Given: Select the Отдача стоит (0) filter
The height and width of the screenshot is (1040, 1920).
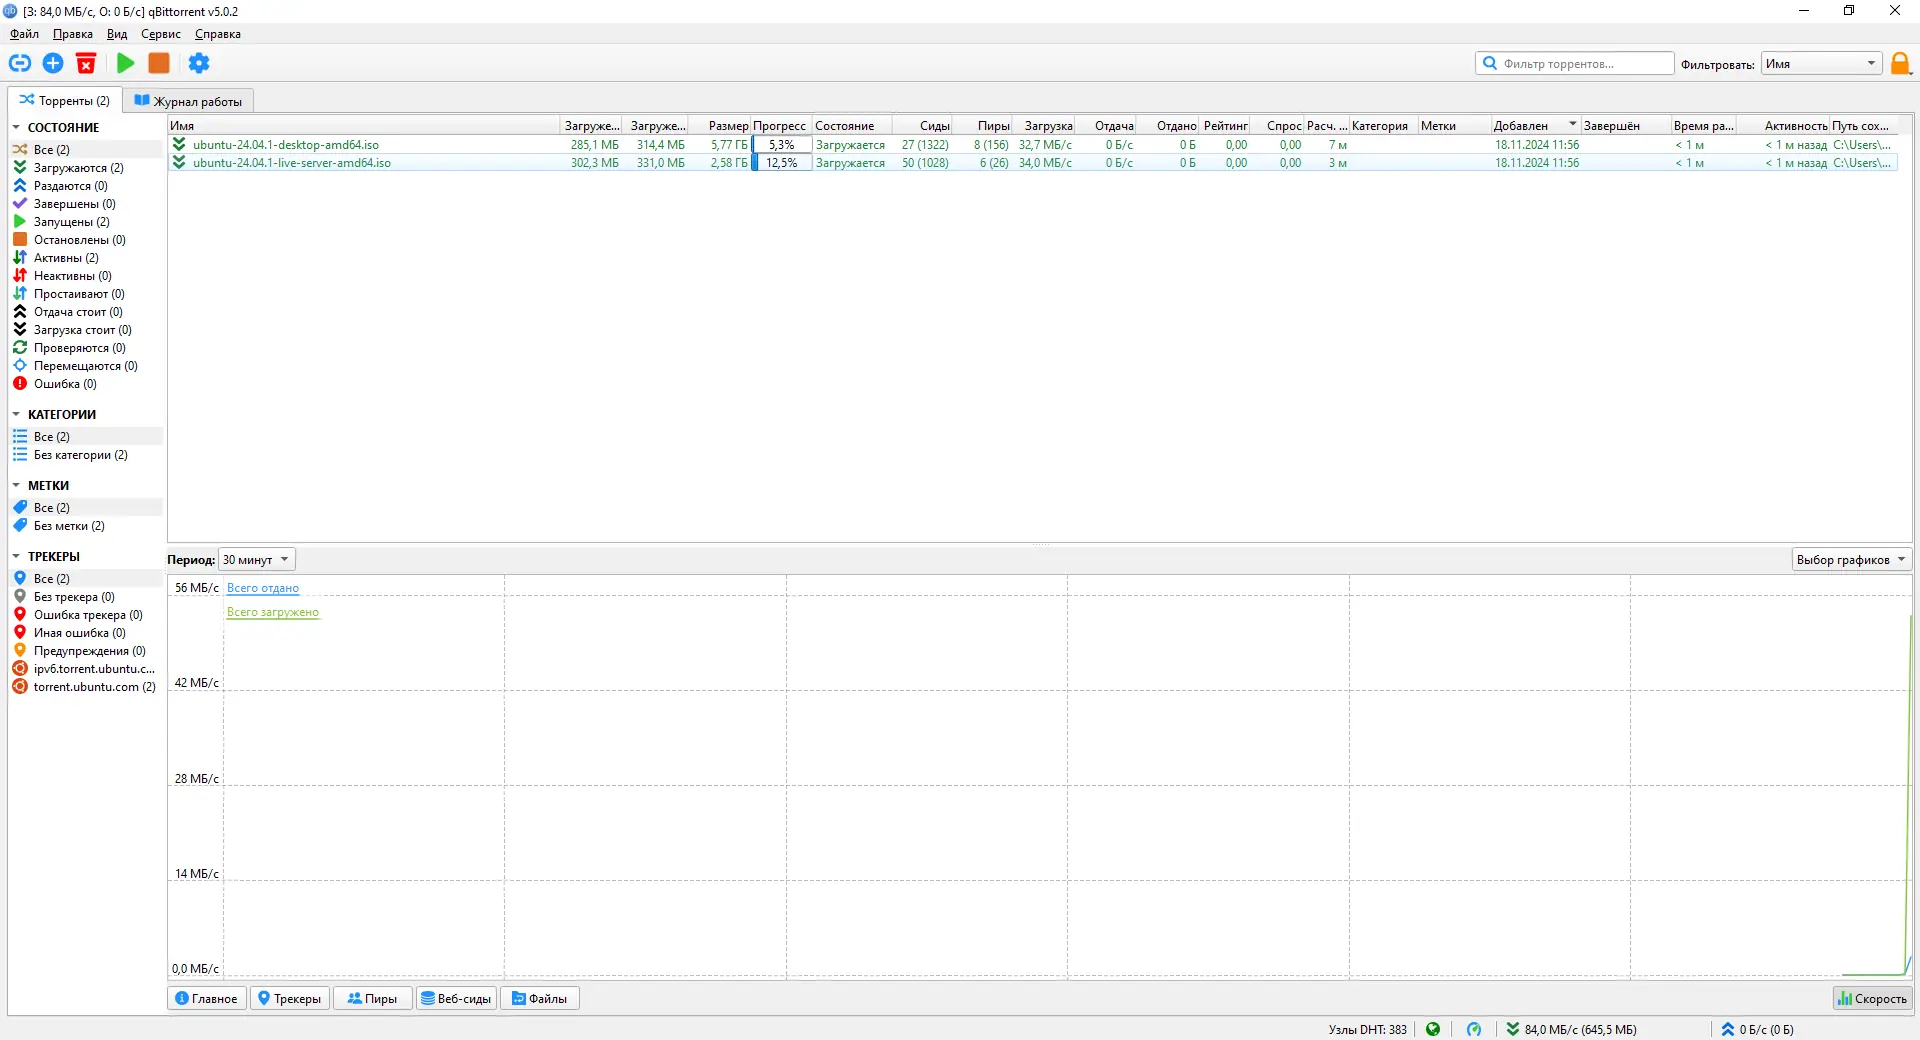Looking at the screenshot, I should pyautogui.click(x=78, y=312).
